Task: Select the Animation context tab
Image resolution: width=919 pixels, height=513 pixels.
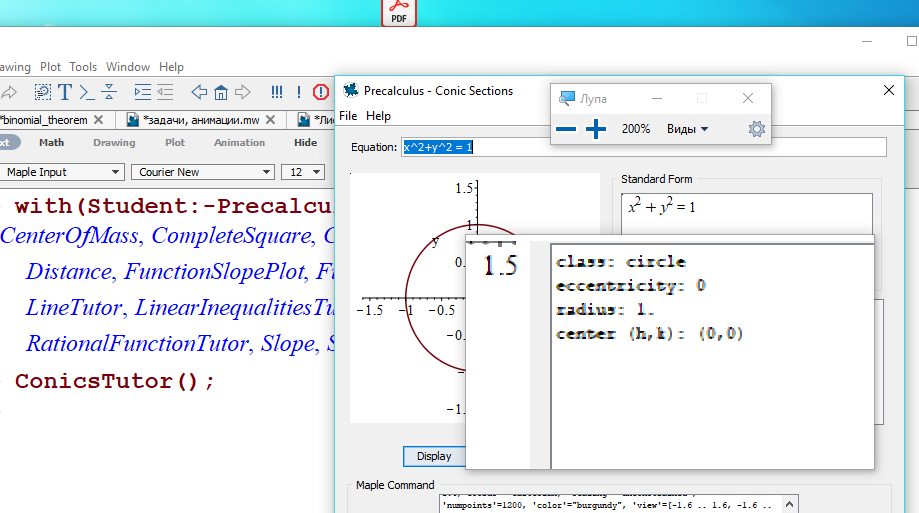Action: (x=239, y=142)
